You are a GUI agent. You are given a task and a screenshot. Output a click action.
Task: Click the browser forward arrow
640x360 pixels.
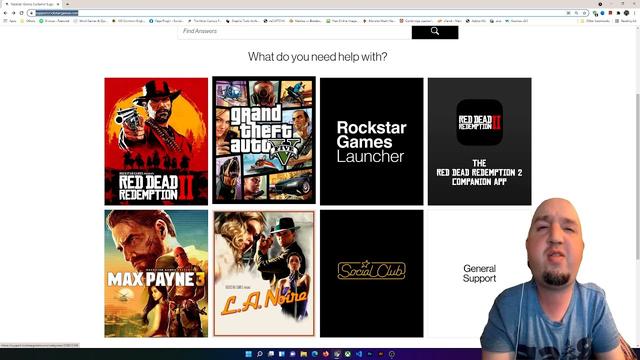click(13, 13)
